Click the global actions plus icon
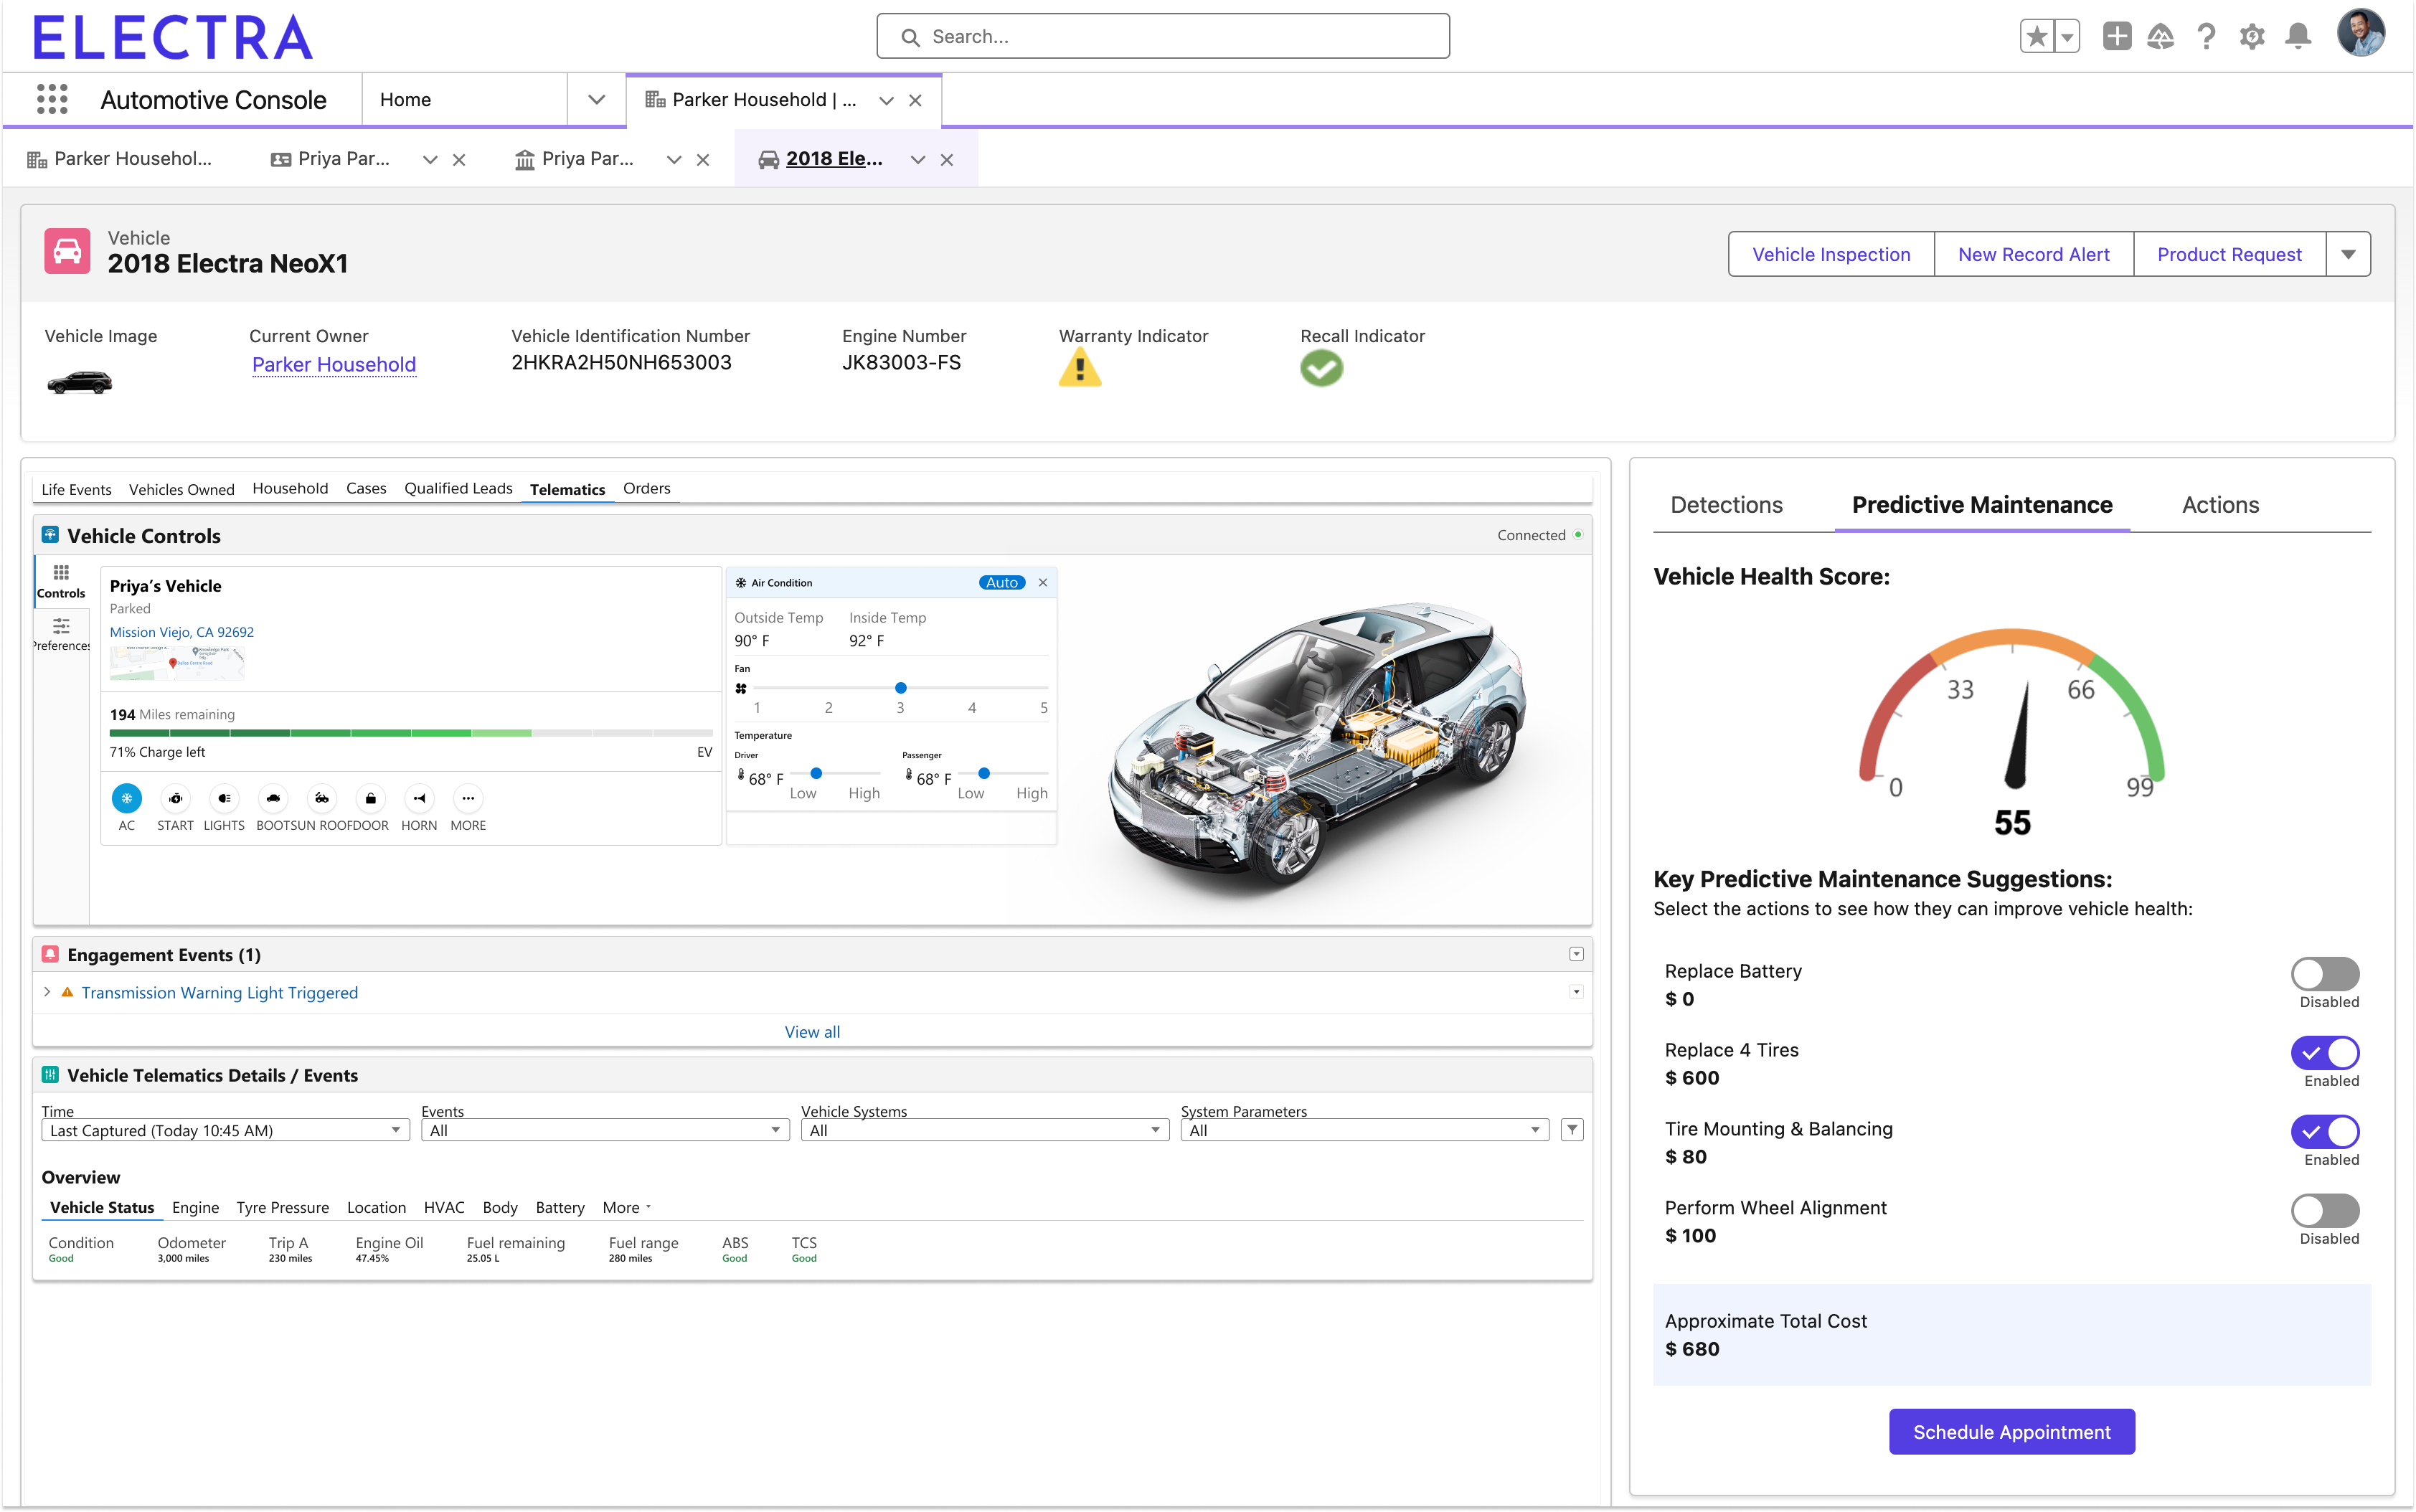 point(2116,37)
